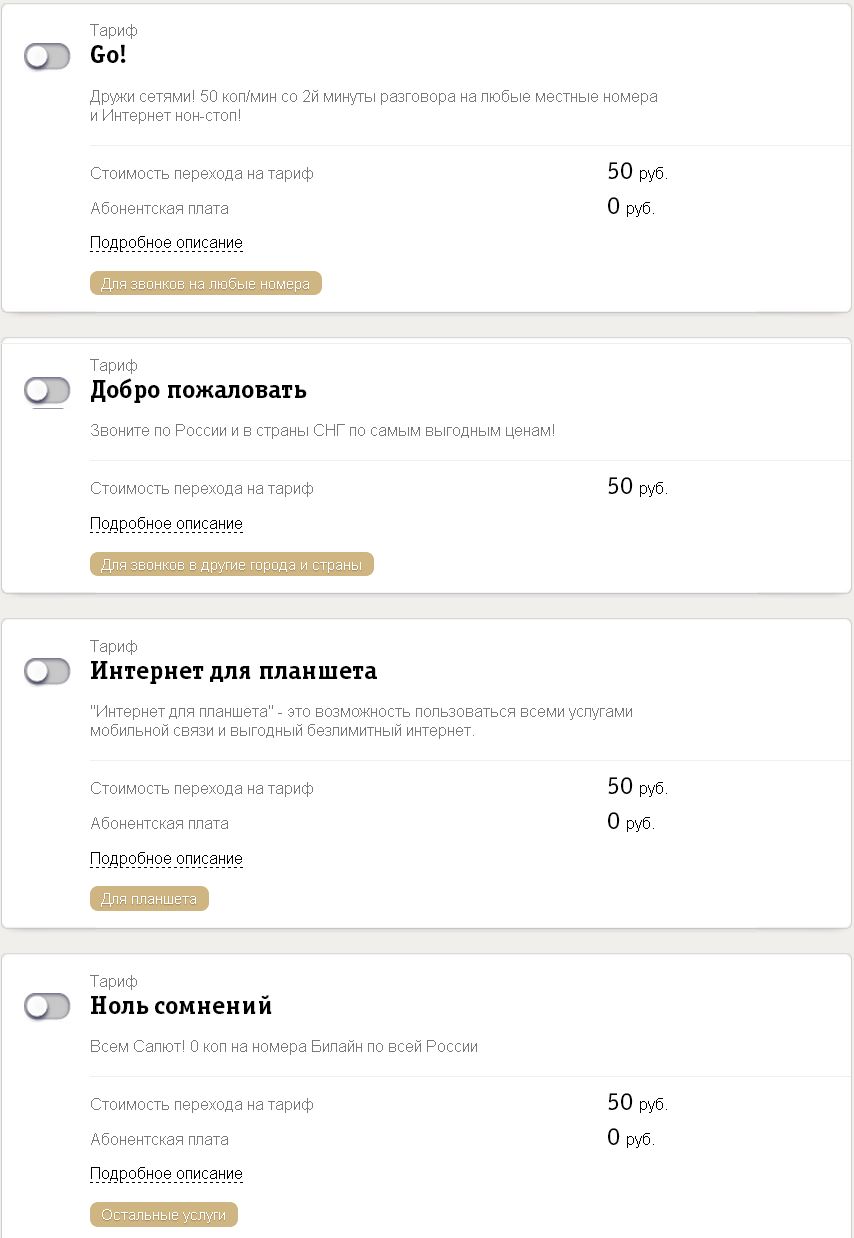Expand Подробное описание for the Go! tariff

coord(166,243)
